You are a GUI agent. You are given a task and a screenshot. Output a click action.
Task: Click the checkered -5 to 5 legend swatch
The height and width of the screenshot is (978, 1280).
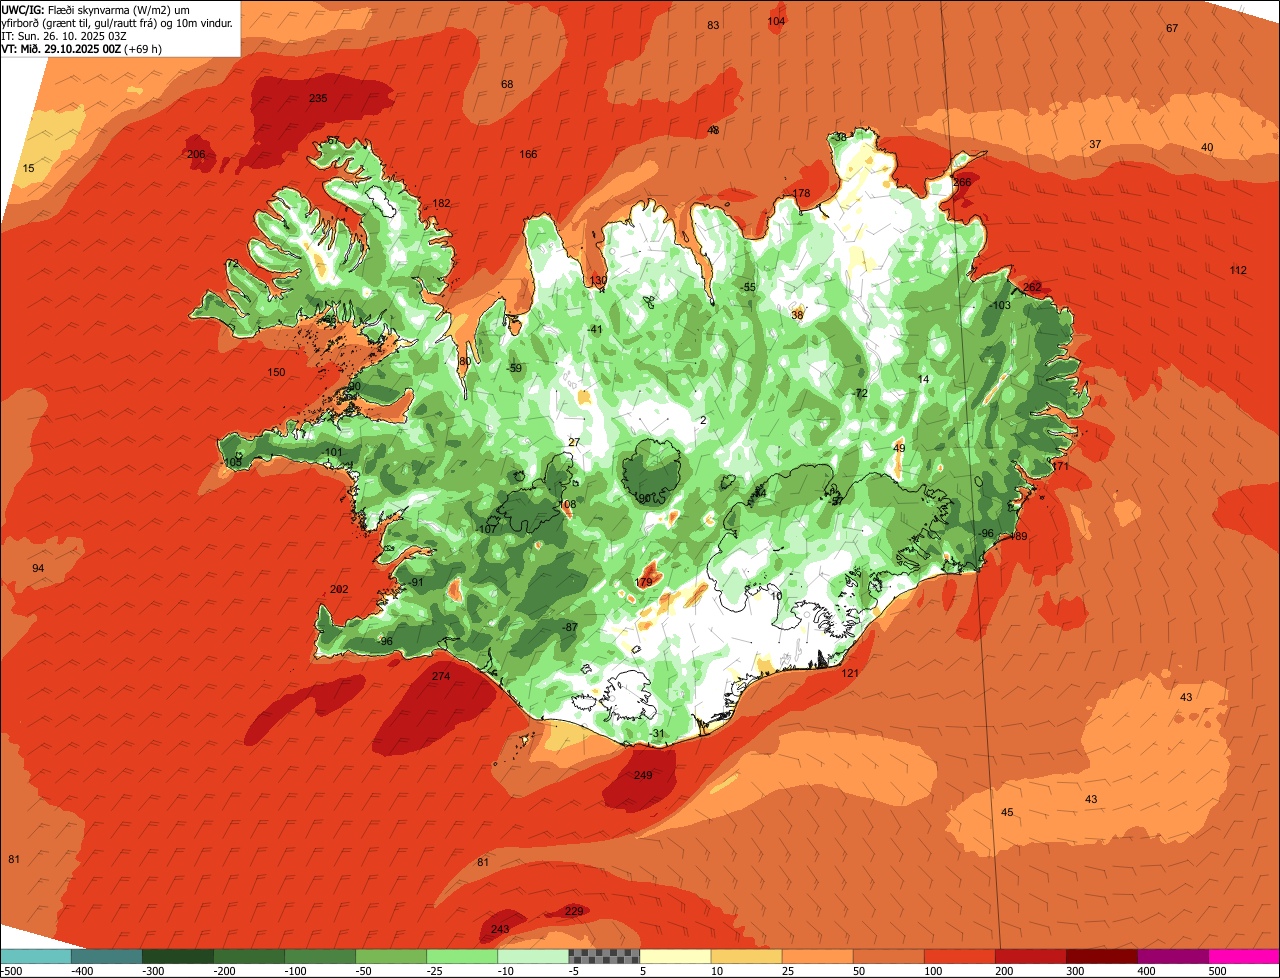[x=603, y=957]
